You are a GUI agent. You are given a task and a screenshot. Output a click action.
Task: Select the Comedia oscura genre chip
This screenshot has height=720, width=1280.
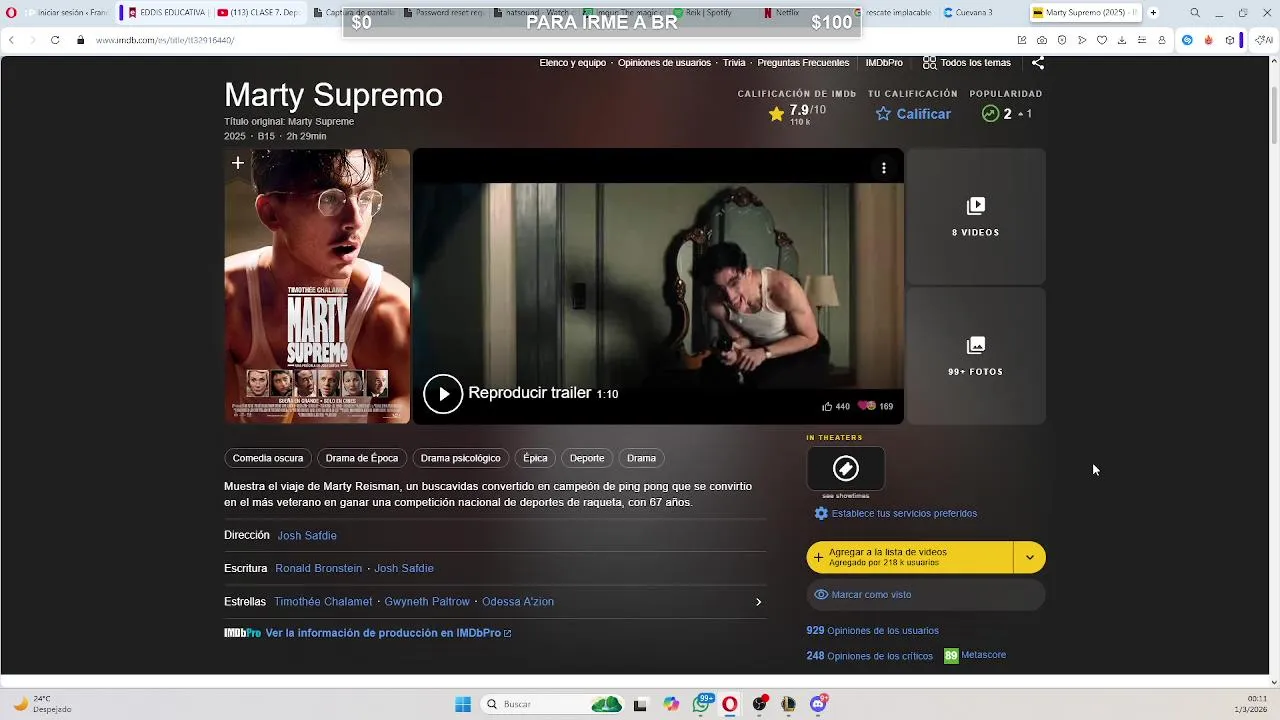click(x=268, y=458)
